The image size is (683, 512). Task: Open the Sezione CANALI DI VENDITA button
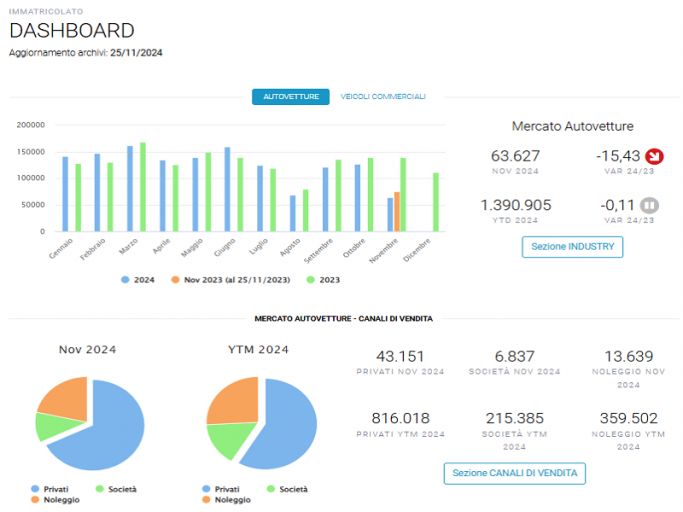(514, 473)
